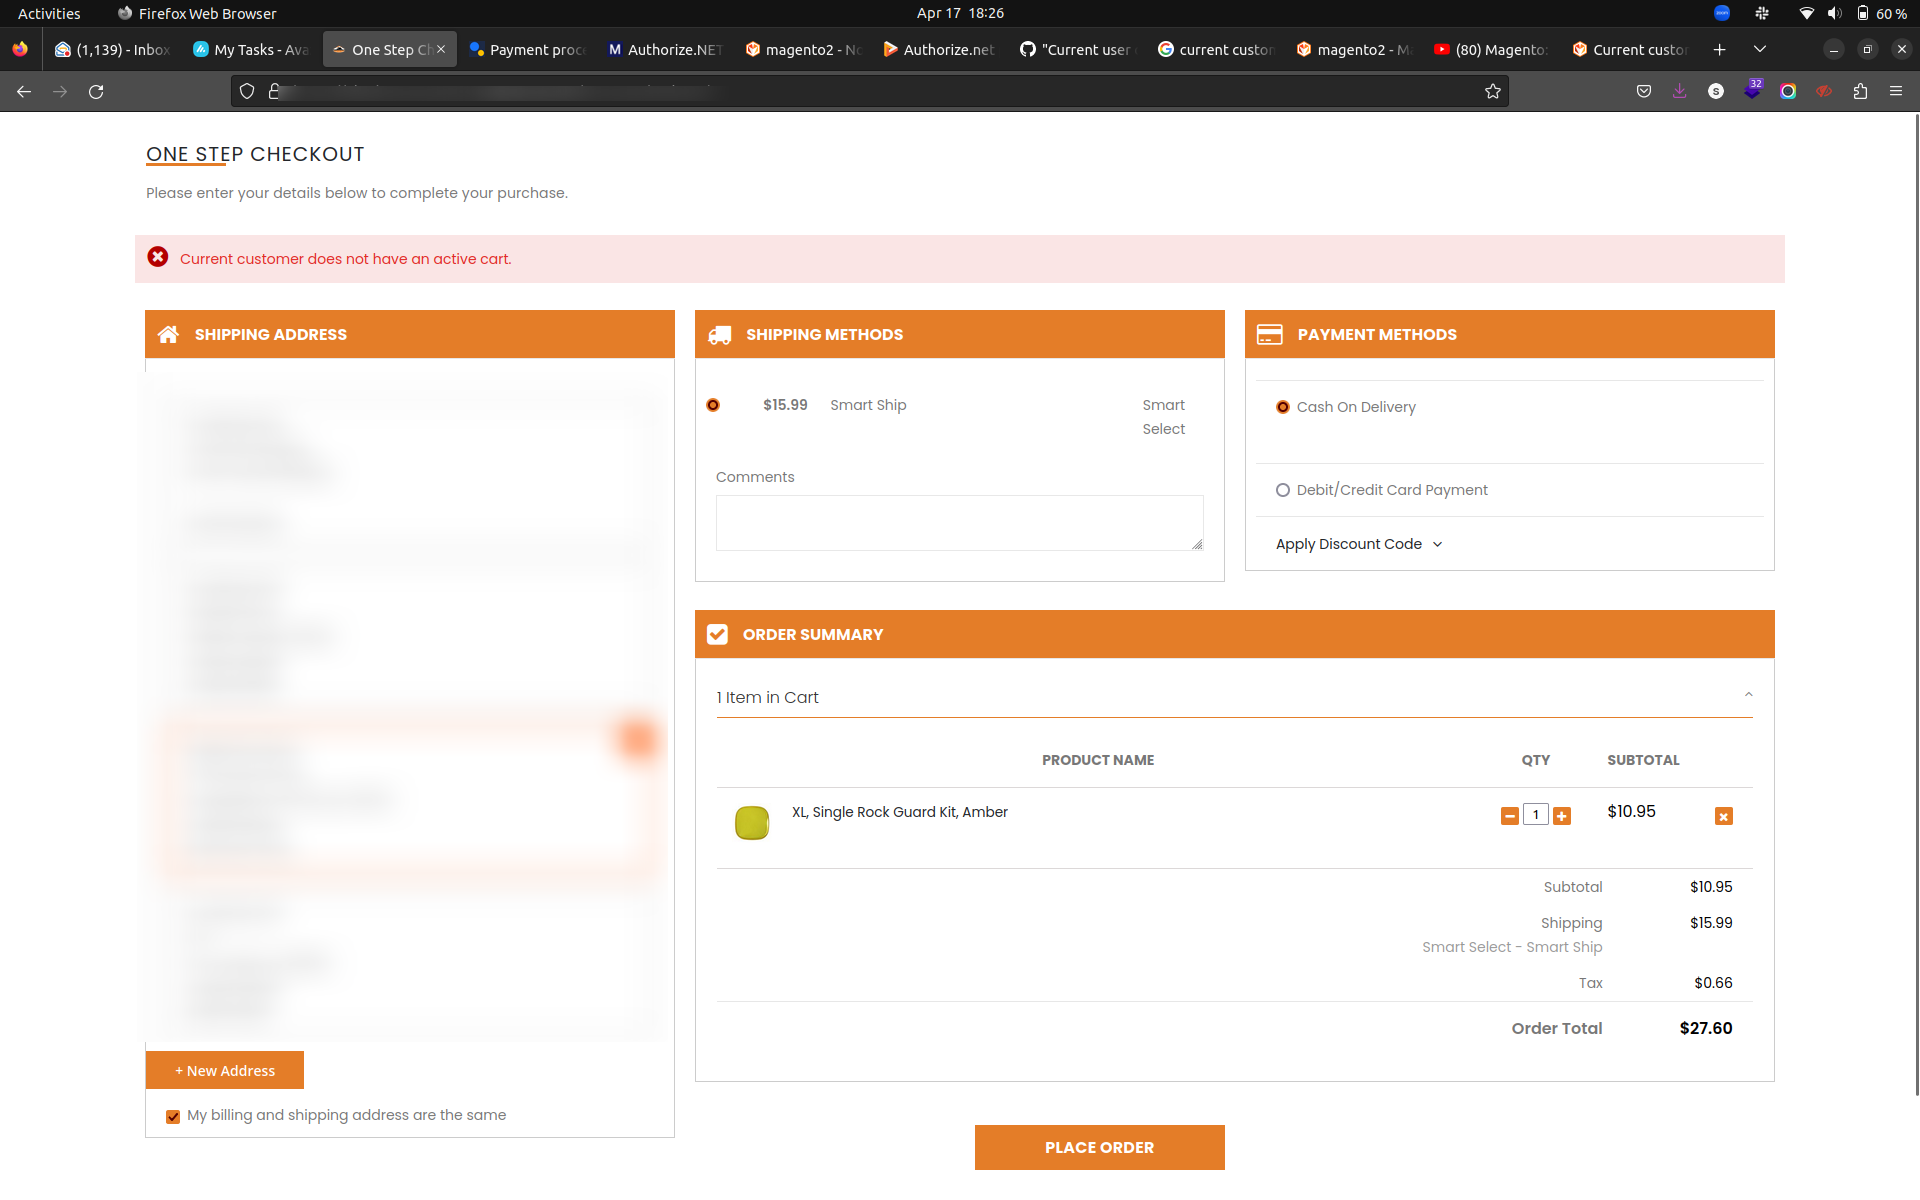1920x1200 pixels.
Task: Collapse the 1 Item in Cart list
Action: (1748, 696)
